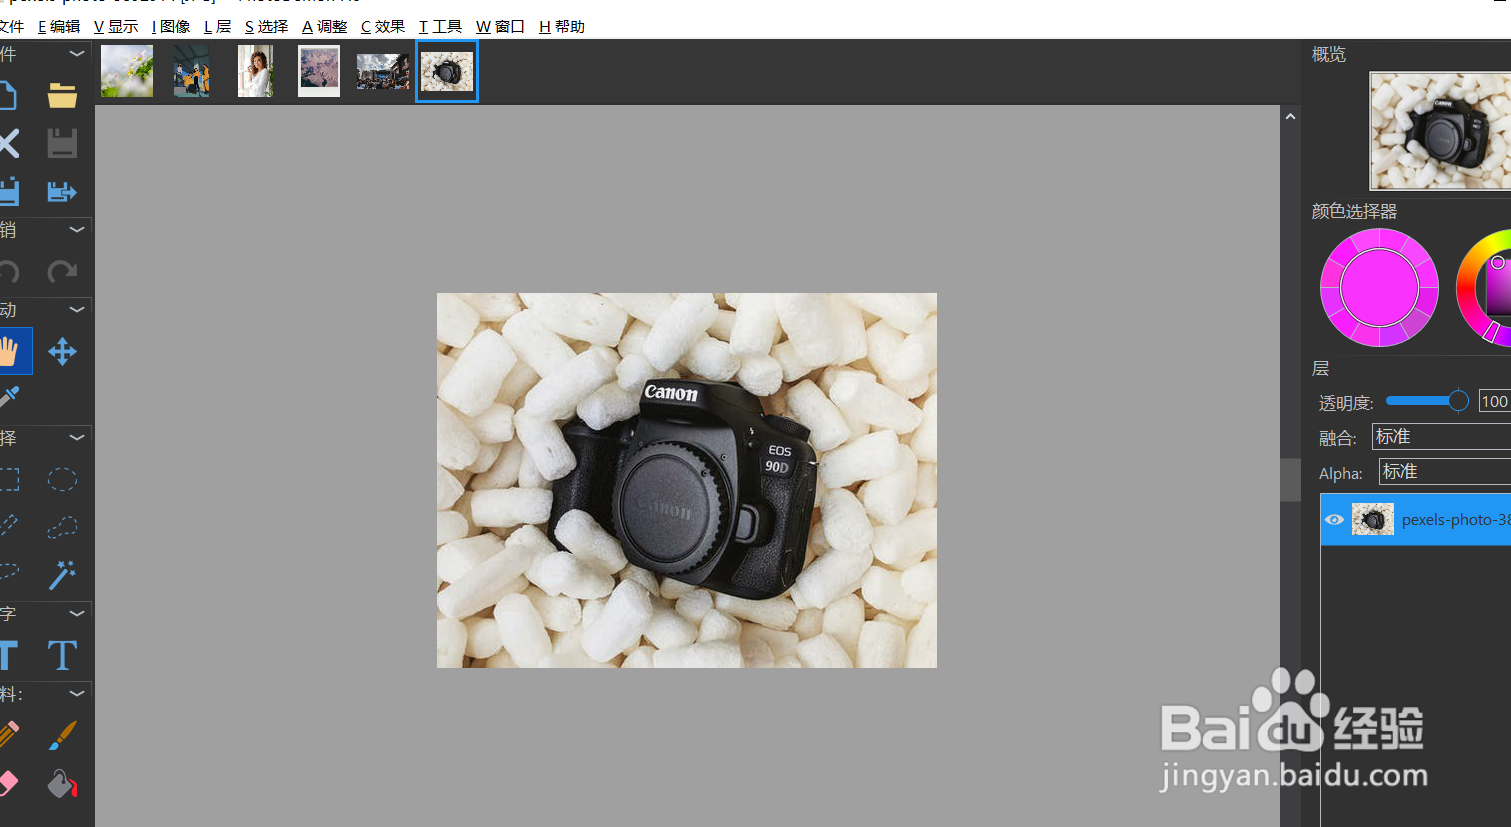The width and height of the screenshot is (1511, 827).
Task: Click the New image page icon
Action: [8, 96]
